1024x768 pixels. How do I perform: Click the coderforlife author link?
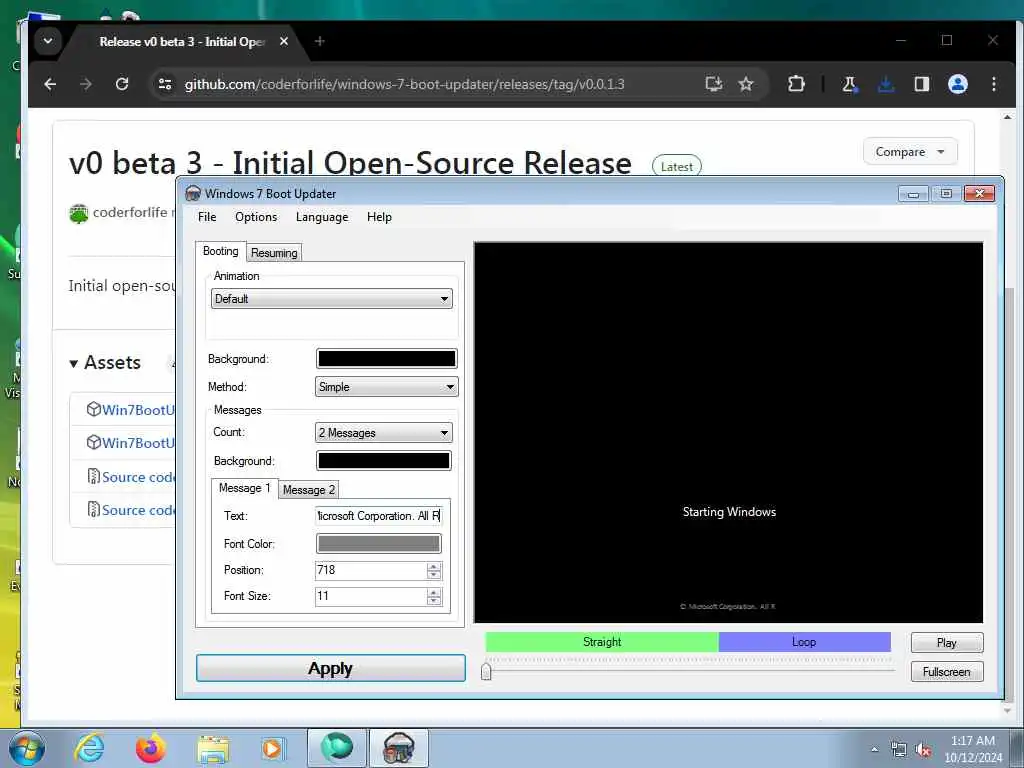click(130, 212)
